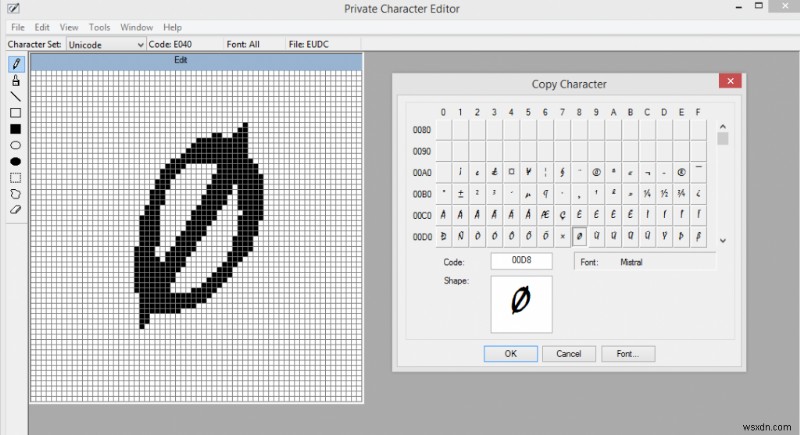Select the Hollow Rectangle tool
Image resolution: width=800 pixels, height=435 pixels.
click(x=16, y=113)
